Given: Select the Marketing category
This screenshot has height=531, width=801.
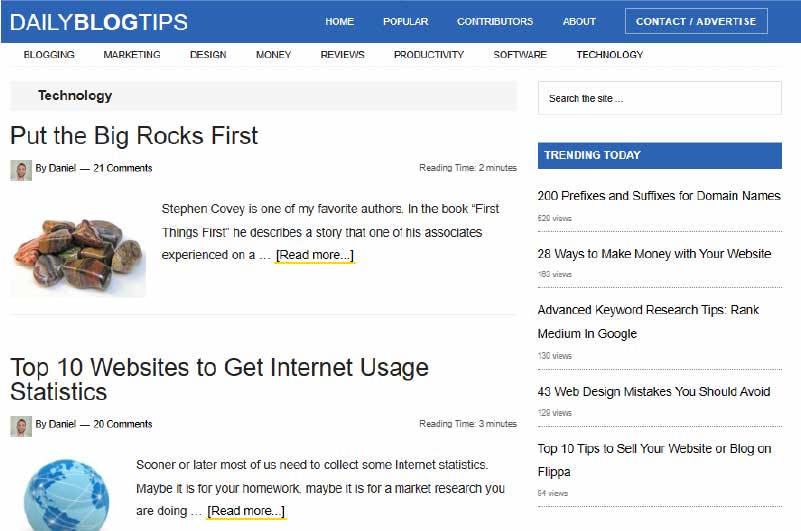Looking at the screenshot, I should 132,55.
